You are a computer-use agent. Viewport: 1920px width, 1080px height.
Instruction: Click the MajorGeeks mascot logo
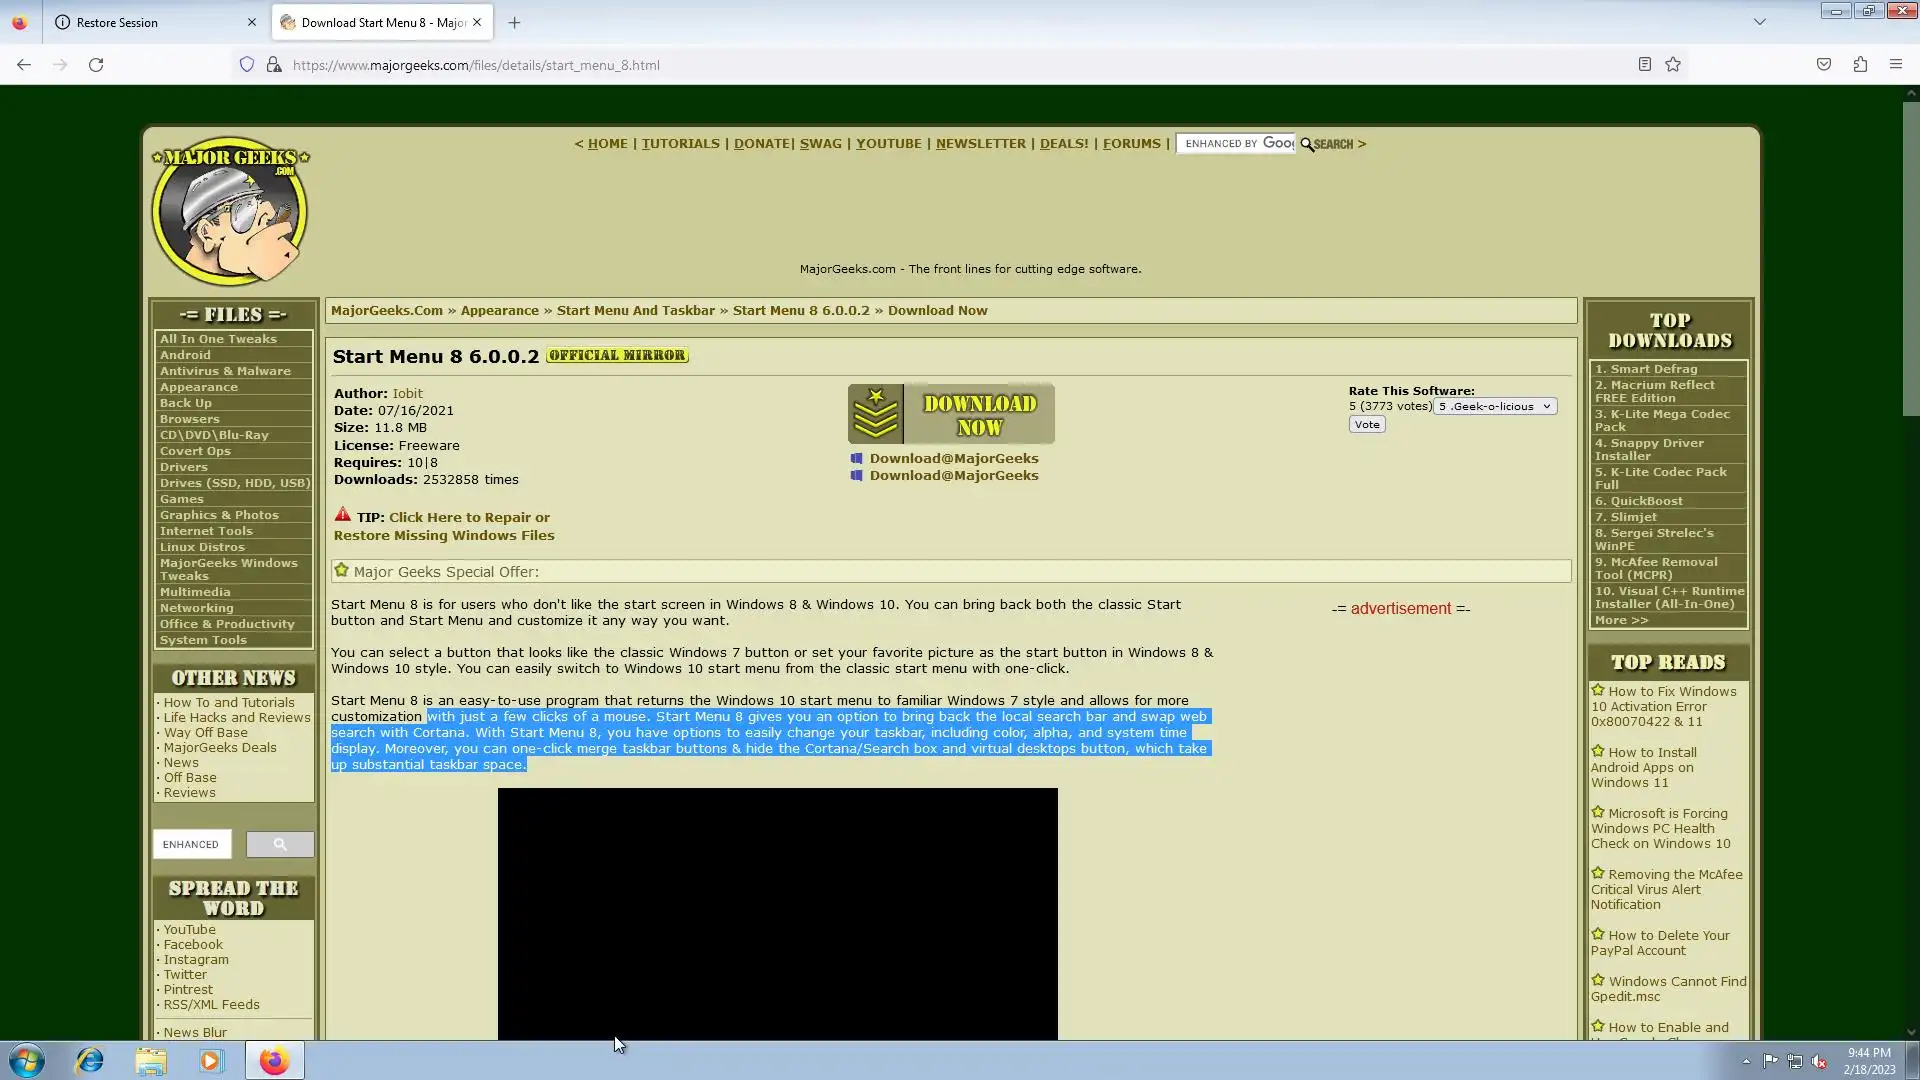tap(230, 211)
